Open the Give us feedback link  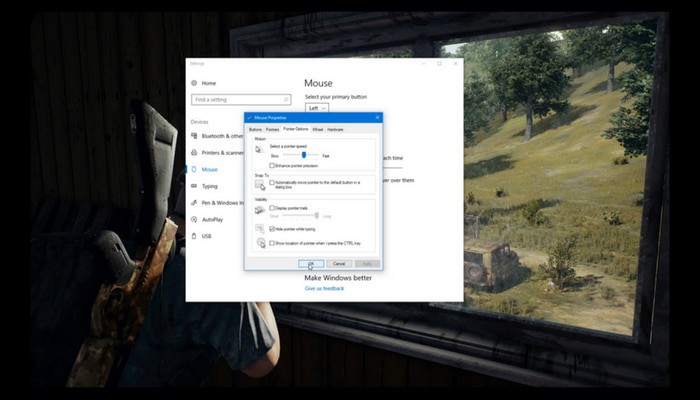pyautogui.click(x=325, y=288)
